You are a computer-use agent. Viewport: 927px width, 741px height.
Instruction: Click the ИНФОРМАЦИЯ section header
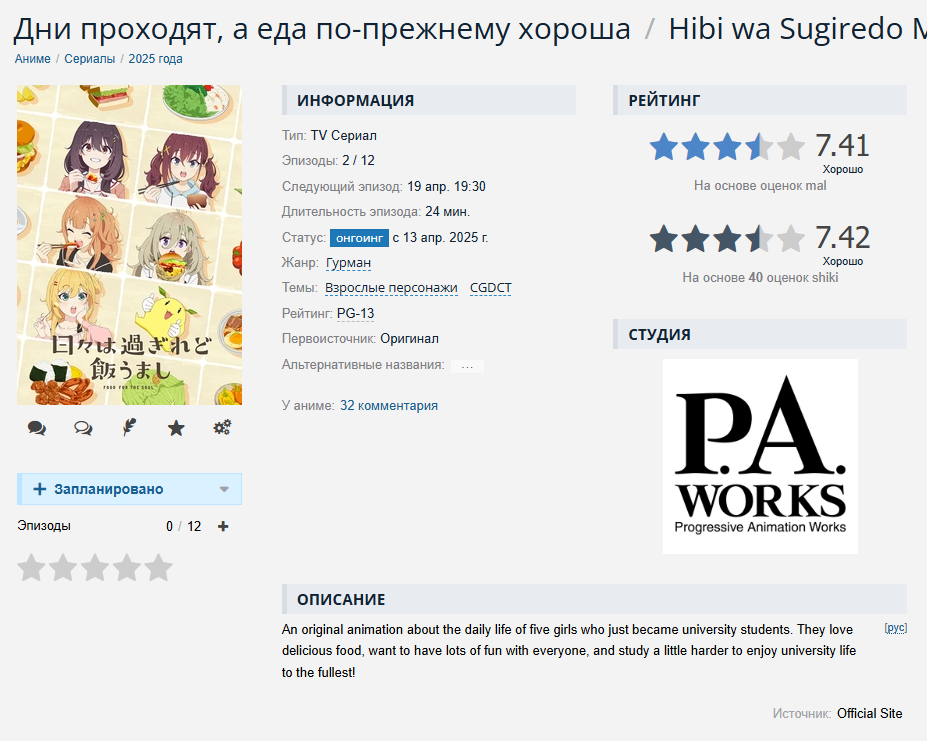429,100
